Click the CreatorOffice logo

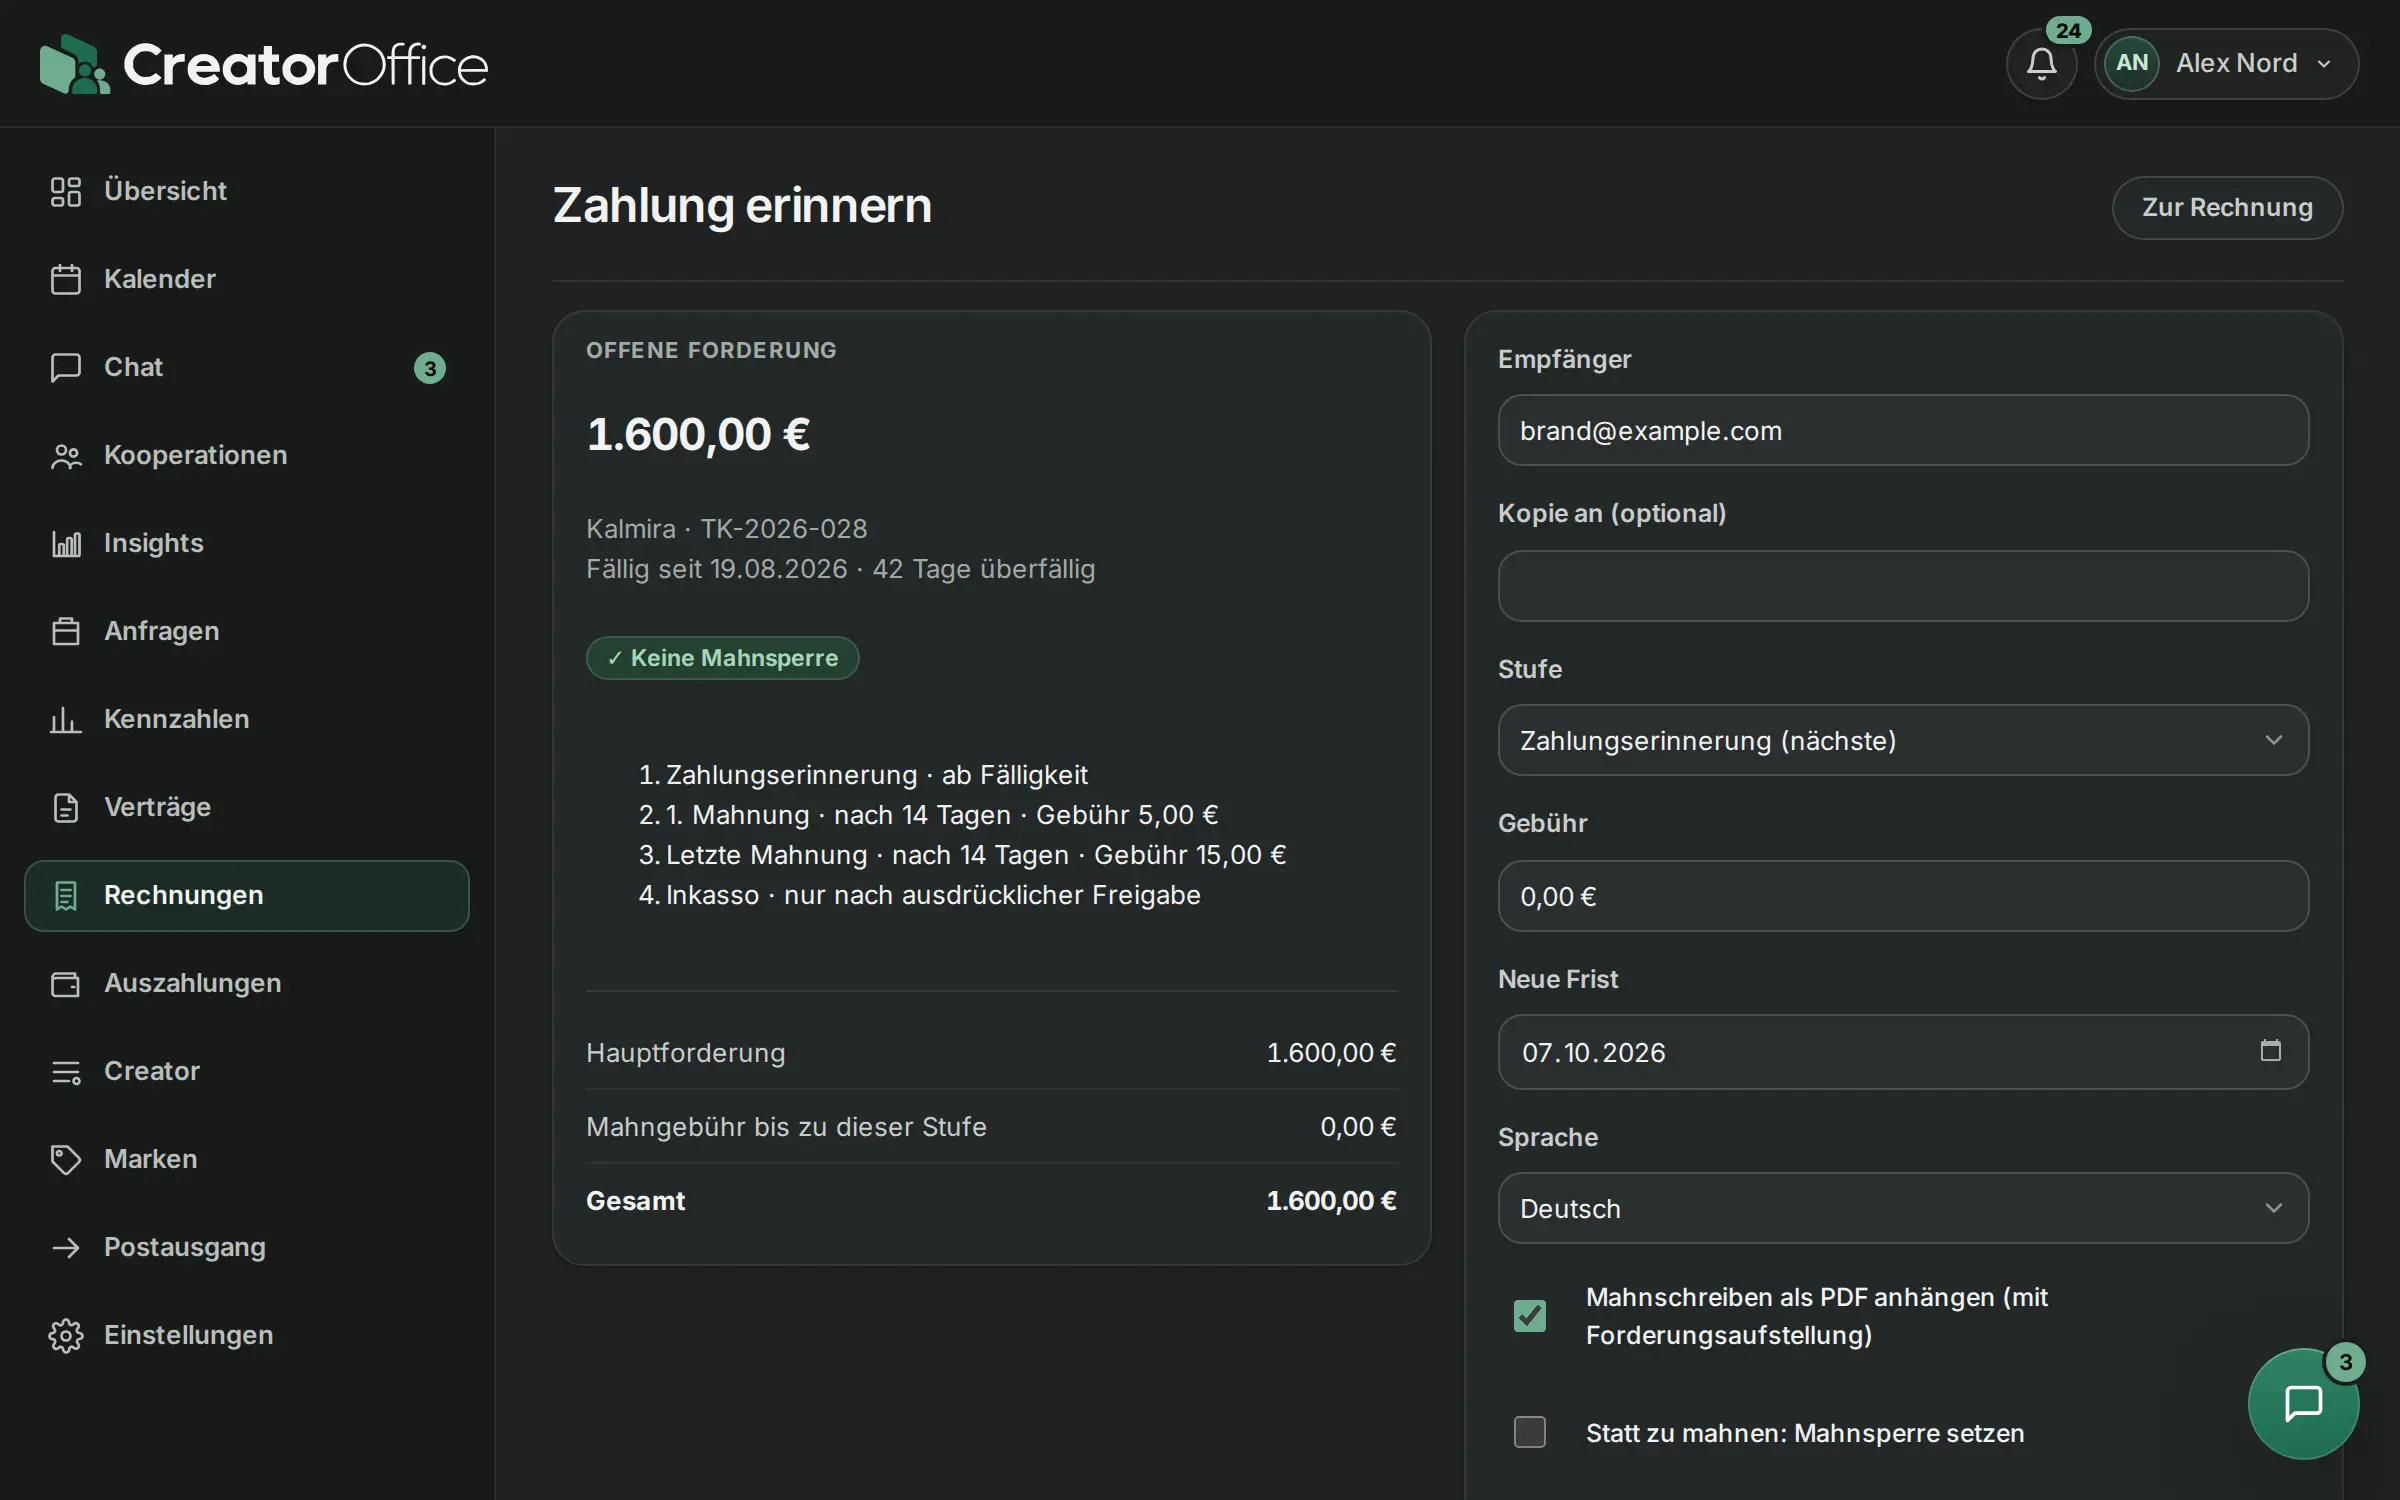(264, 64)
